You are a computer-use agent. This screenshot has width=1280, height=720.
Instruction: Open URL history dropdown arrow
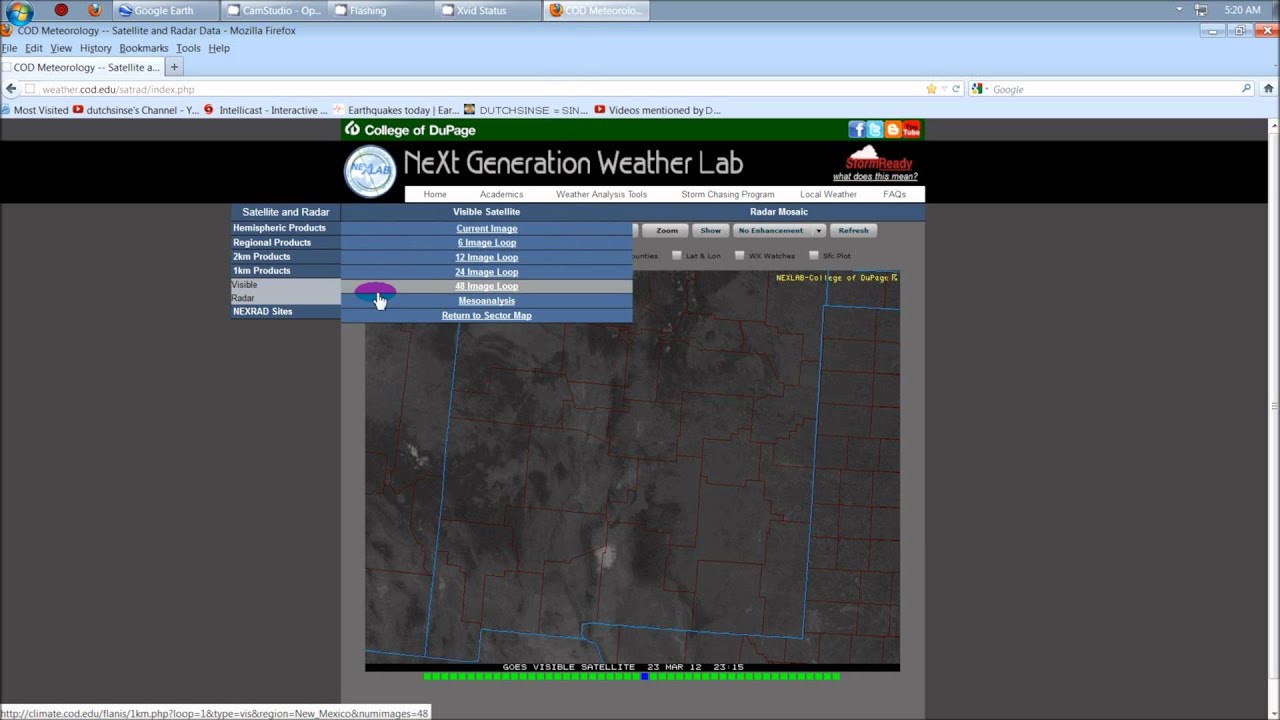tap(944, 89)
